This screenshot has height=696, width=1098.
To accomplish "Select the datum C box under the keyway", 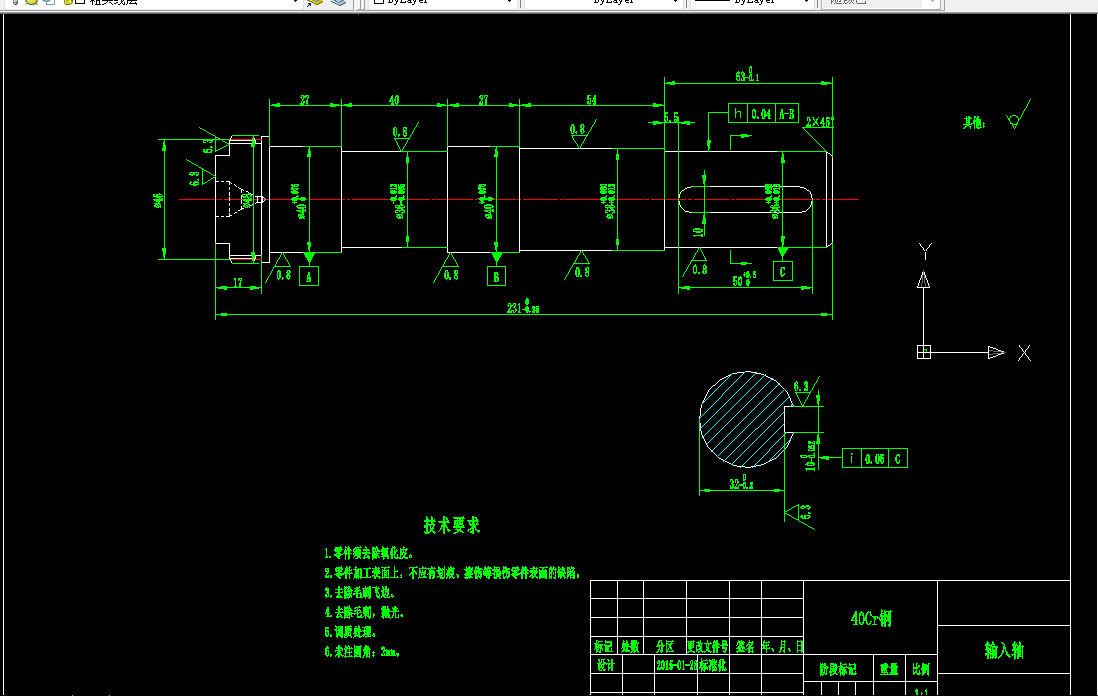I will pos(783,271).
